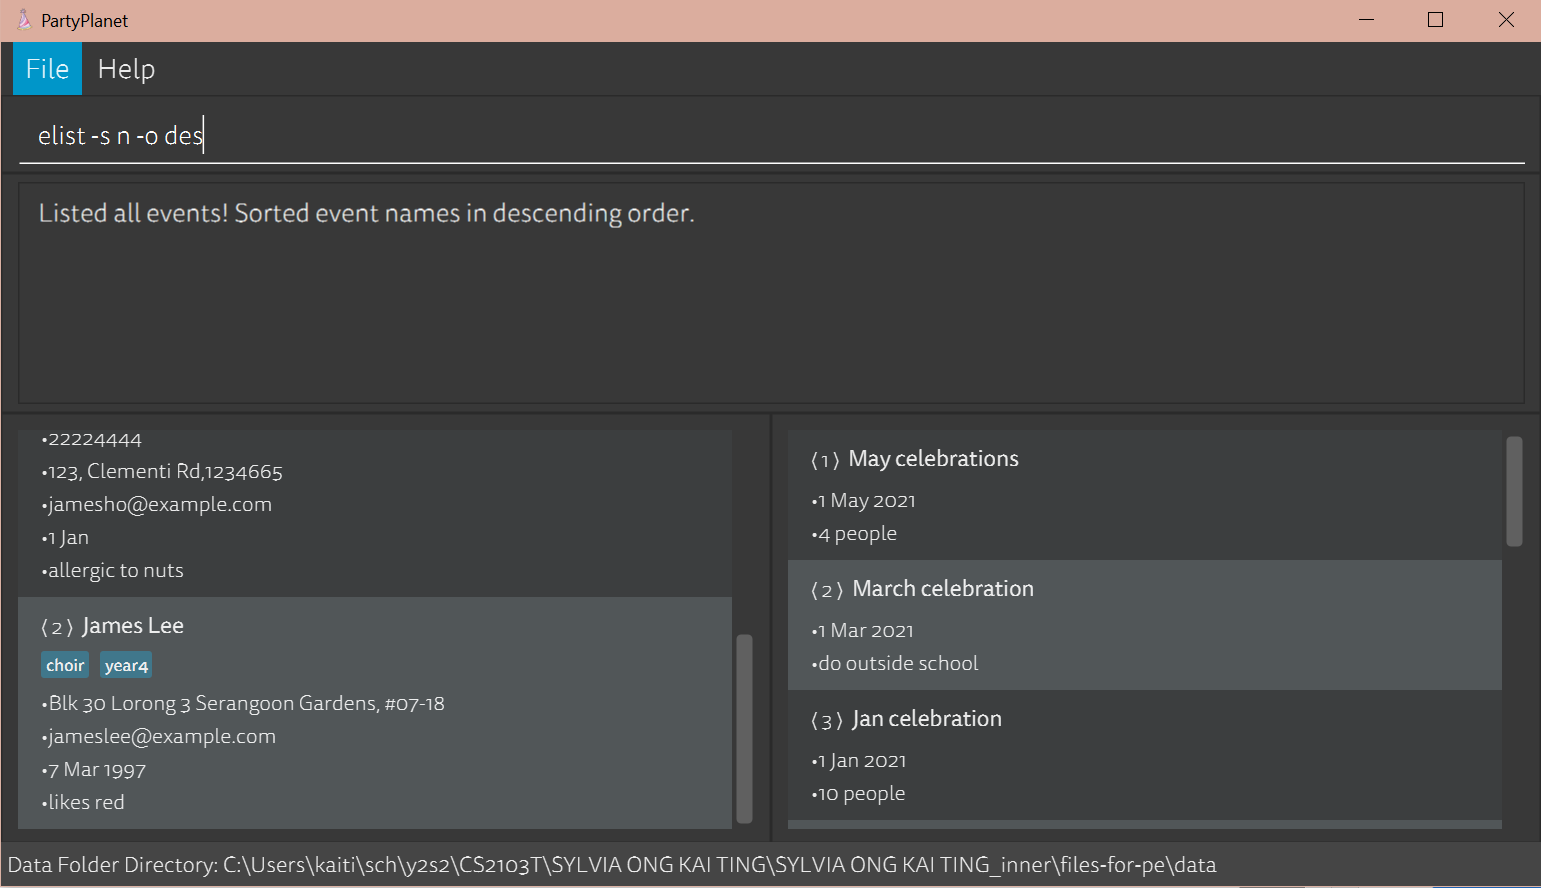Click the '1 Mar 2021' event date
Image resolution: width=1541 pixels, height=888 pixels.
tap(865, 631)
